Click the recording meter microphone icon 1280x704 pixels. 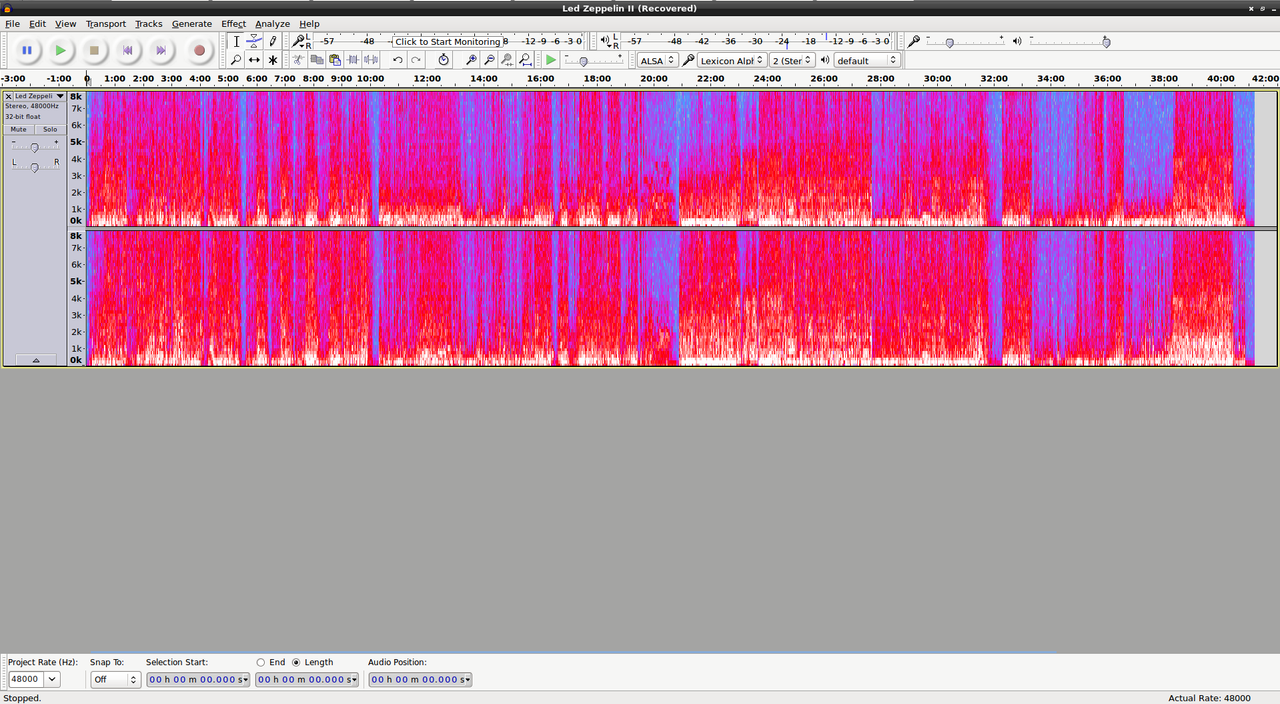(x=300, y=41)
